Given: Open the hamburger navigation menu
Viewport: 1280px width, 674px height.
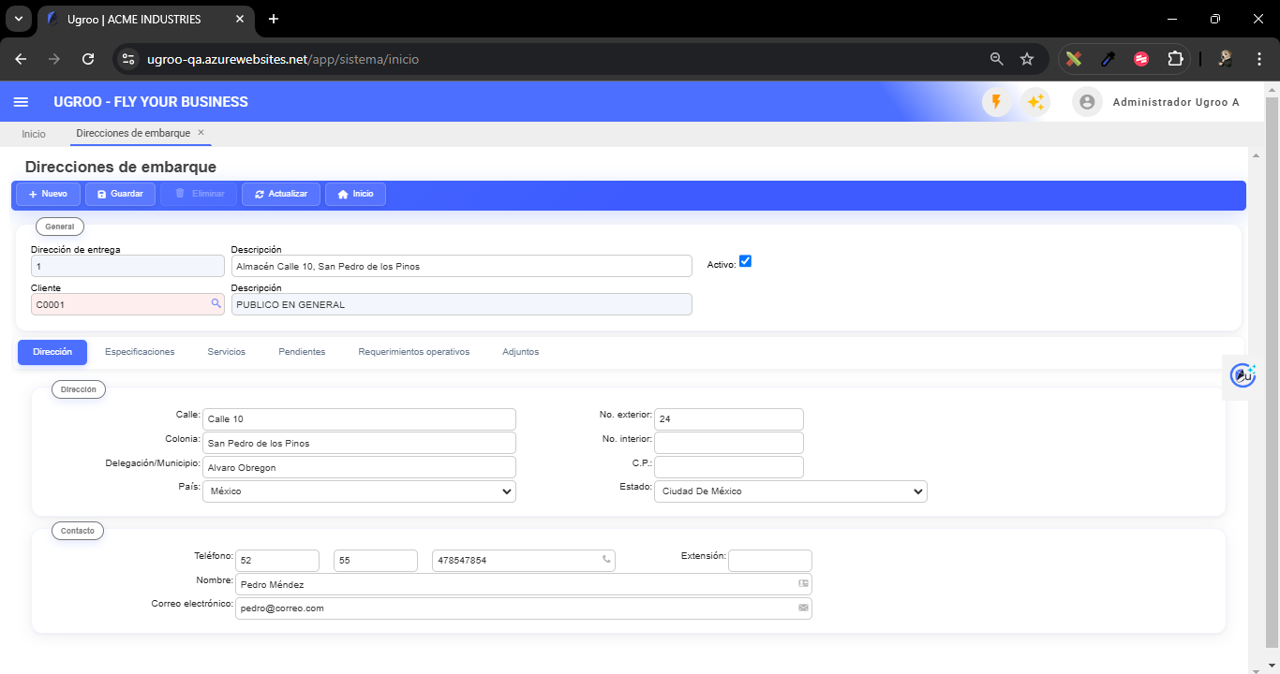Looking at the screenshot, I should click(21, 102).
